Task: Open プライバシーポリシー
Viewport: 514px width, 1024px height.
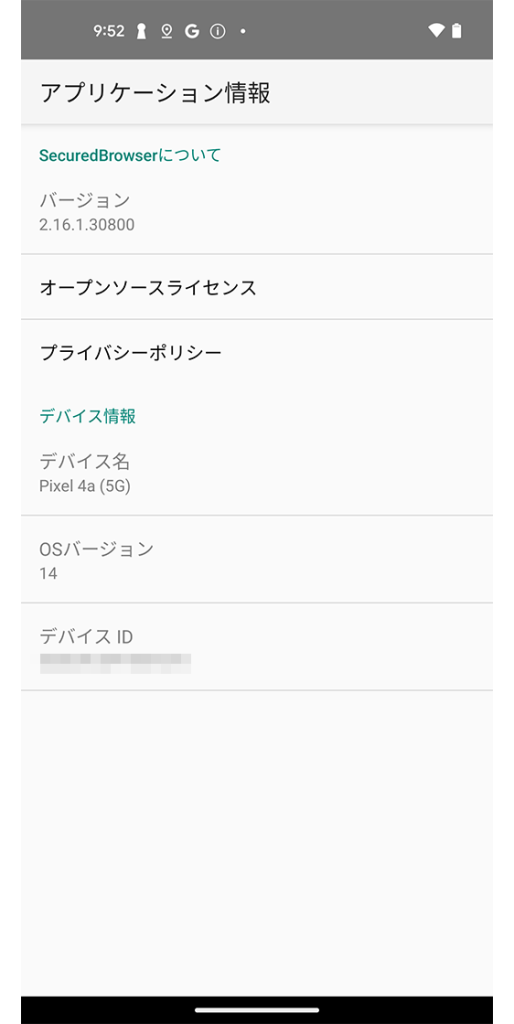Action: click(x=257, y=353)
